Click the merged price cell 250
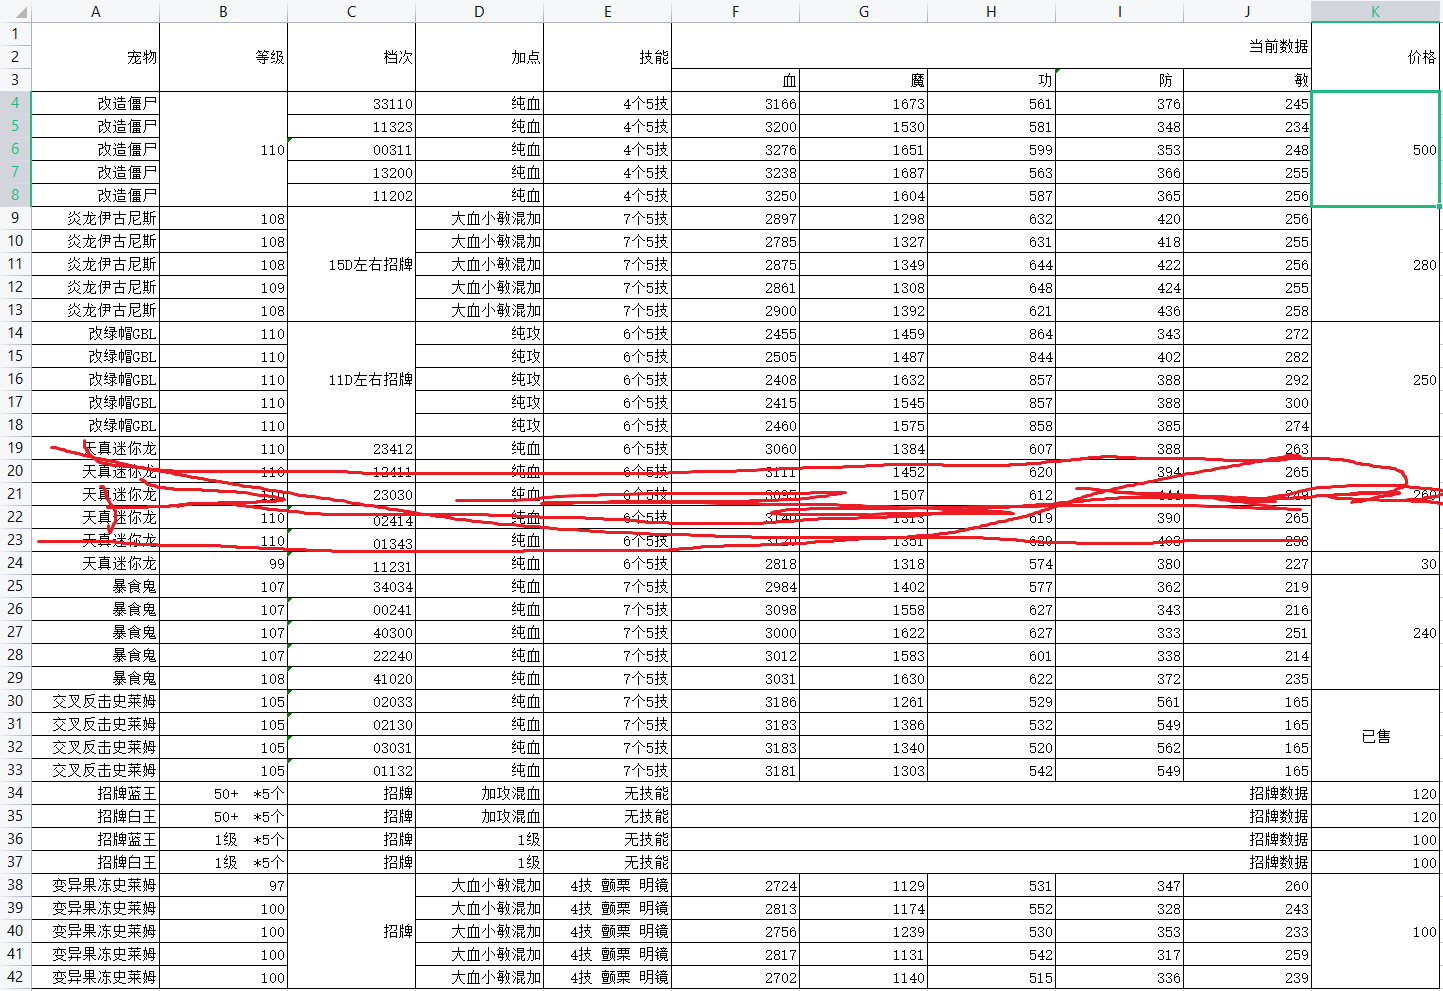Image resolution: width=1443 pixels, height=991 pixels. [x=1375, y=379]
